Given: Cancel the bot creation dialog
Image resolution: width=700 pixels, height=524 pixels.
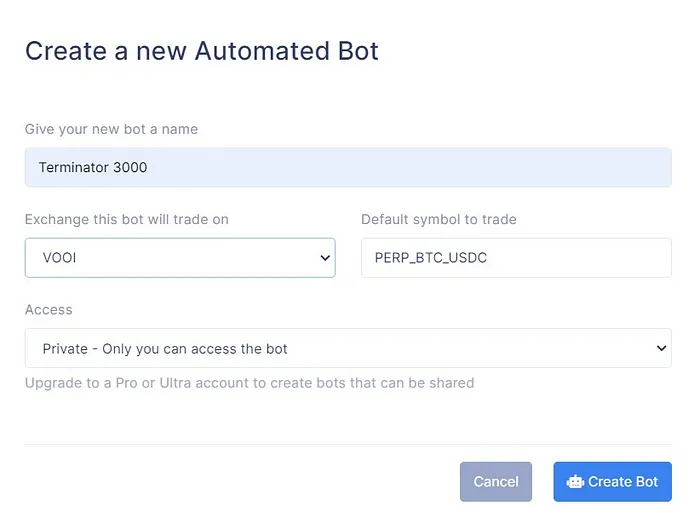Looking at the screenshot, I should 496,482.
